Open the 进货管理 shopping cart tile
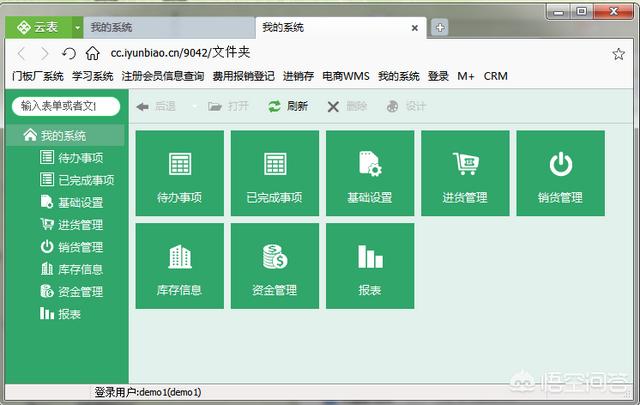 point(465,173)
